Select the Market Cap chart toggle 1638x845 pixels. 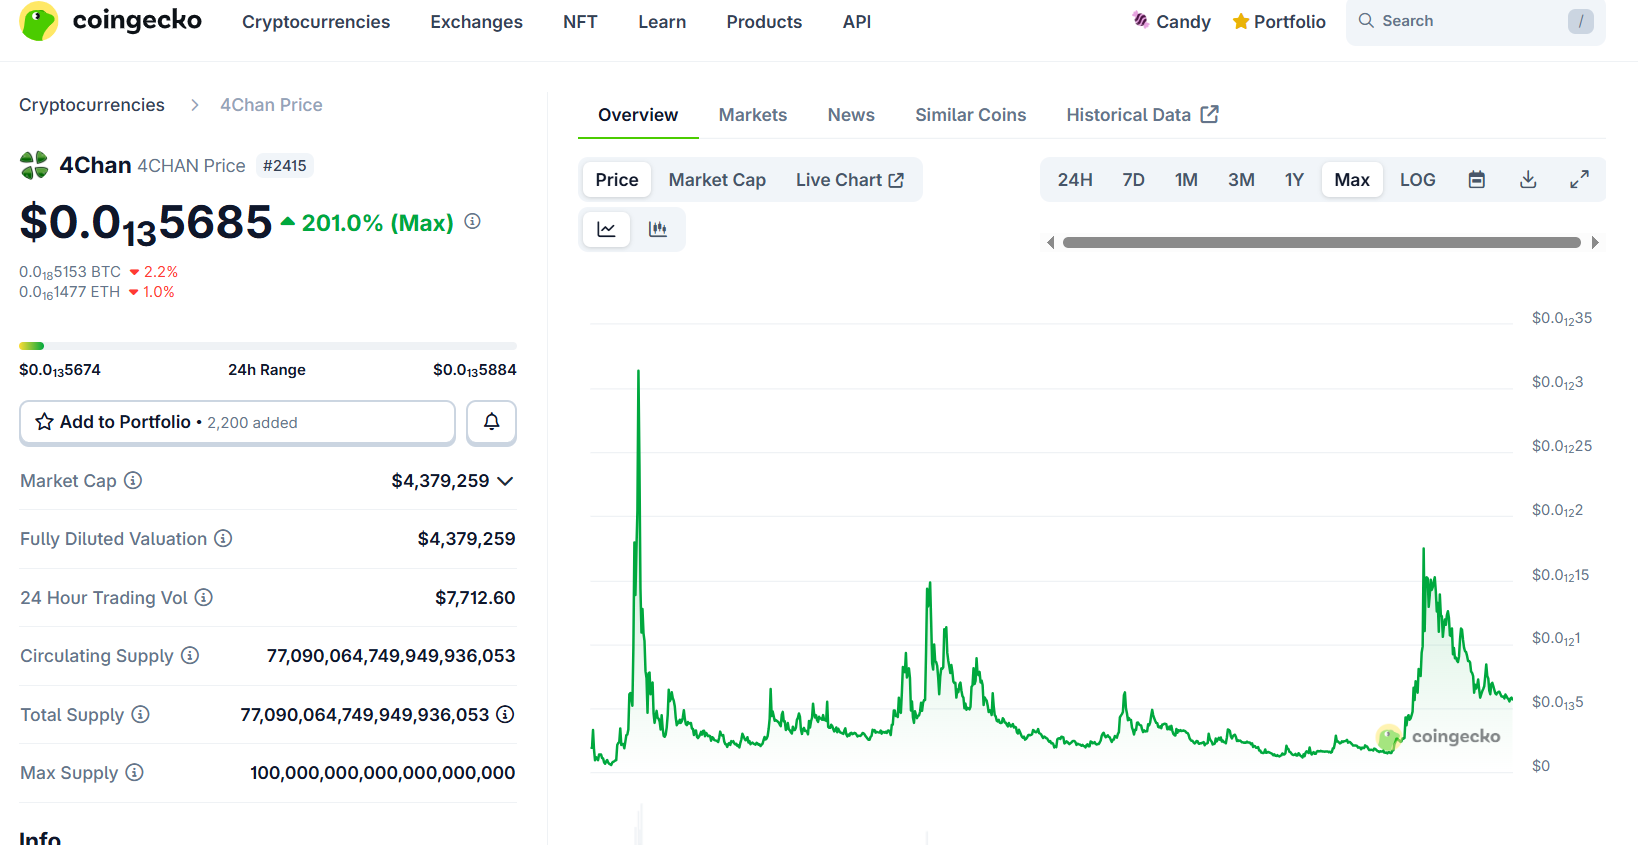pos(717,180)
